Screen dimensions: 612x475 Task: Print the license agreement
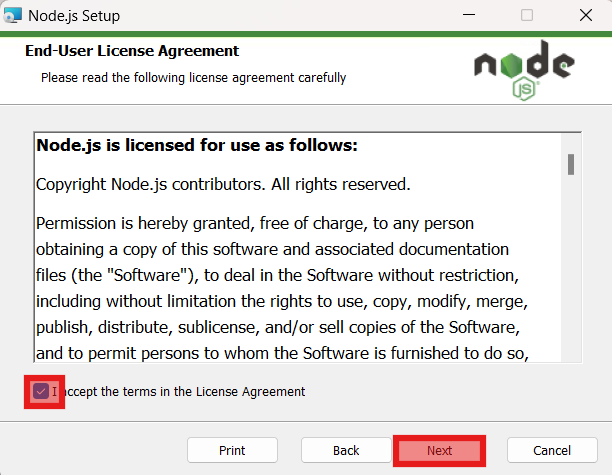[x=232, y=450]
